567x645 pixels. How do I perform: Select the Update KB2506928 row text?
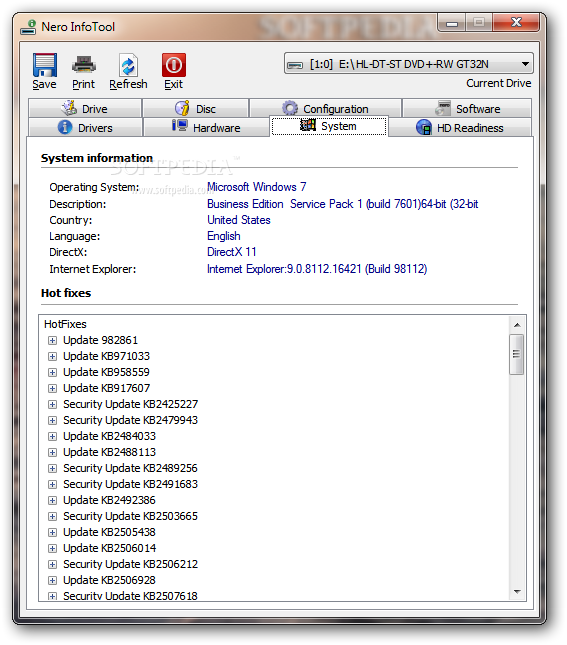(x=109, y=580)
